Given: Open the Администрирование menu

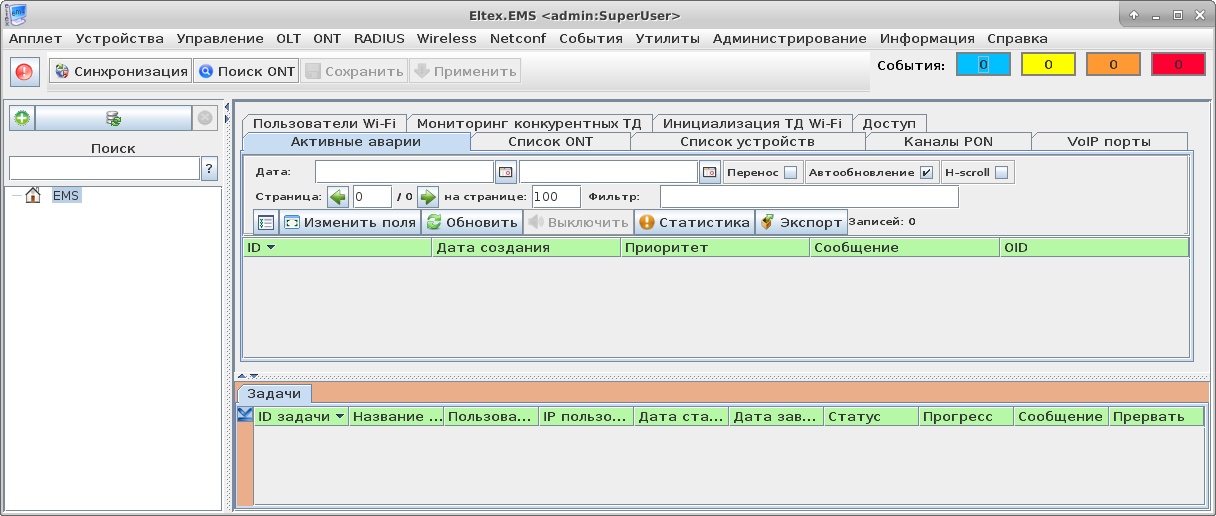Looking at the screenshot, I should [x=790, y=39].
